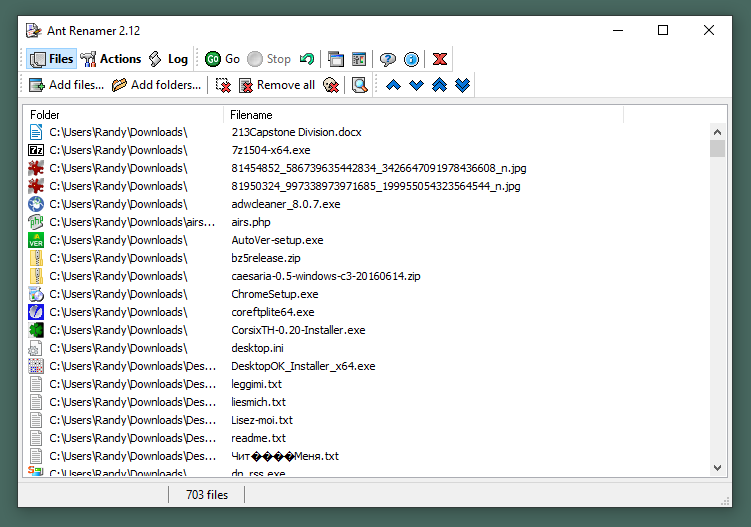Click the disabled Stop button
Image resolution: width=751 pixels, height=527 pixels.
(x=269, y=59)
